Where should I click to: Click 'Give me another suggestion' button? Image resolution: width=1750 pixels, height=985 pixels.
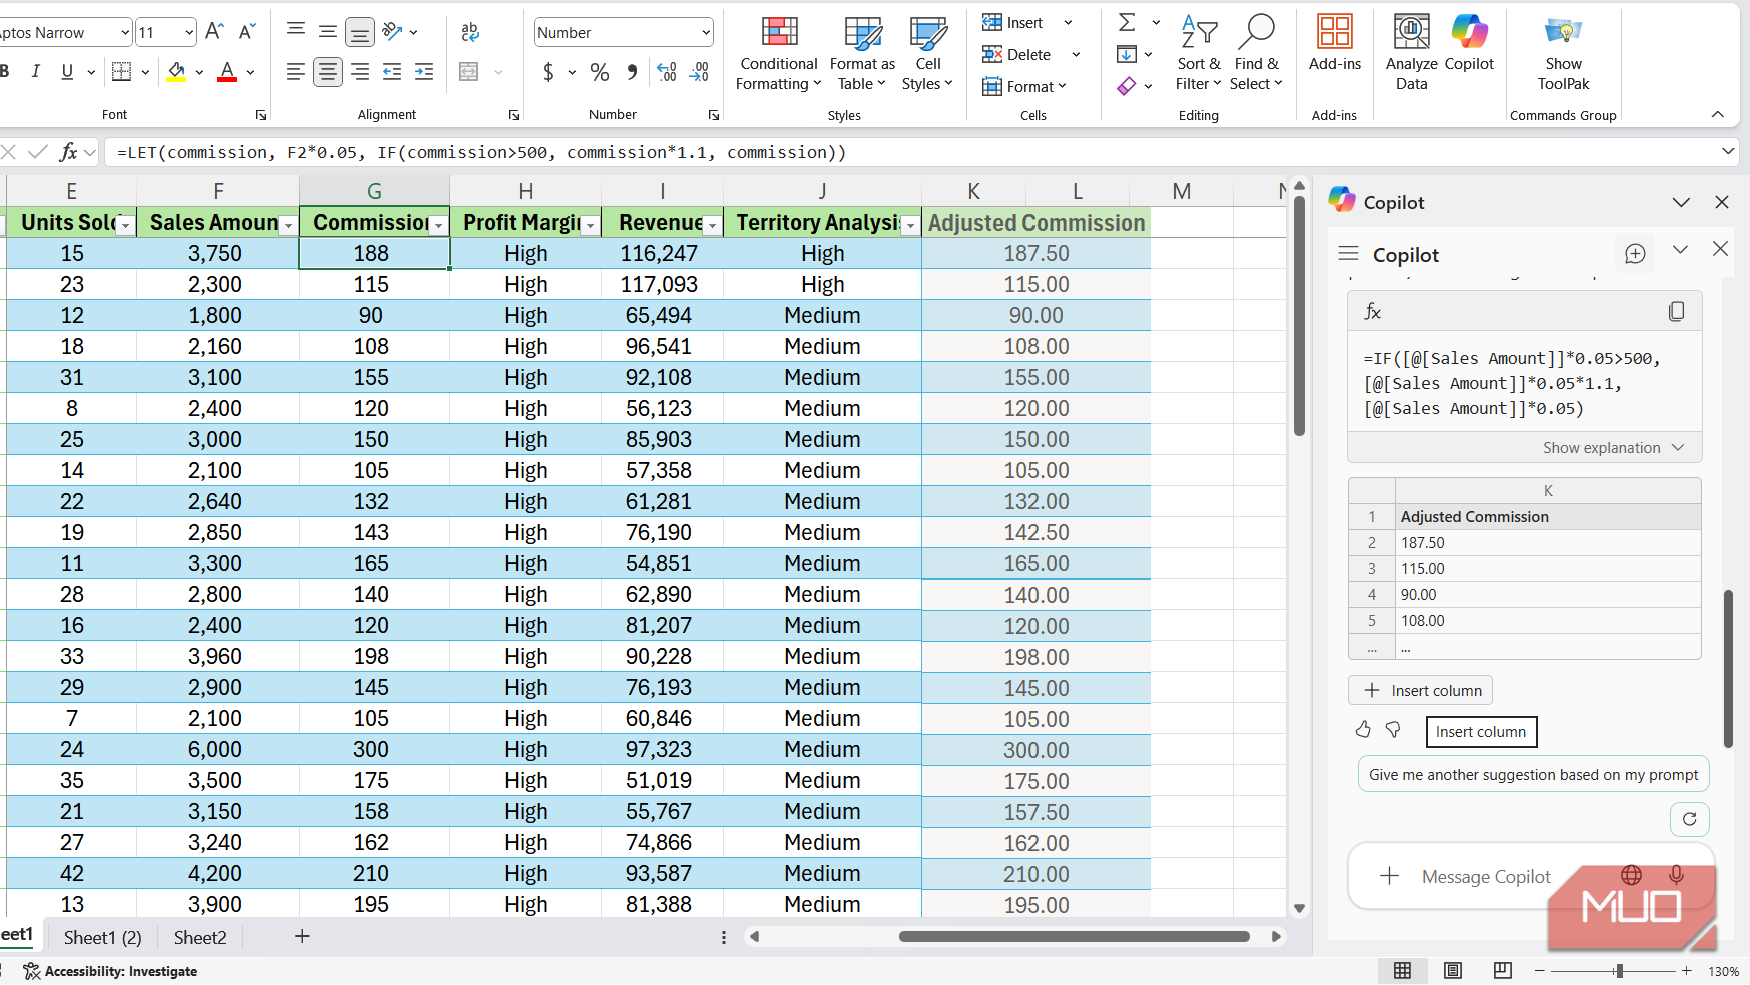pyautogui.click(x=1533, y=775)
